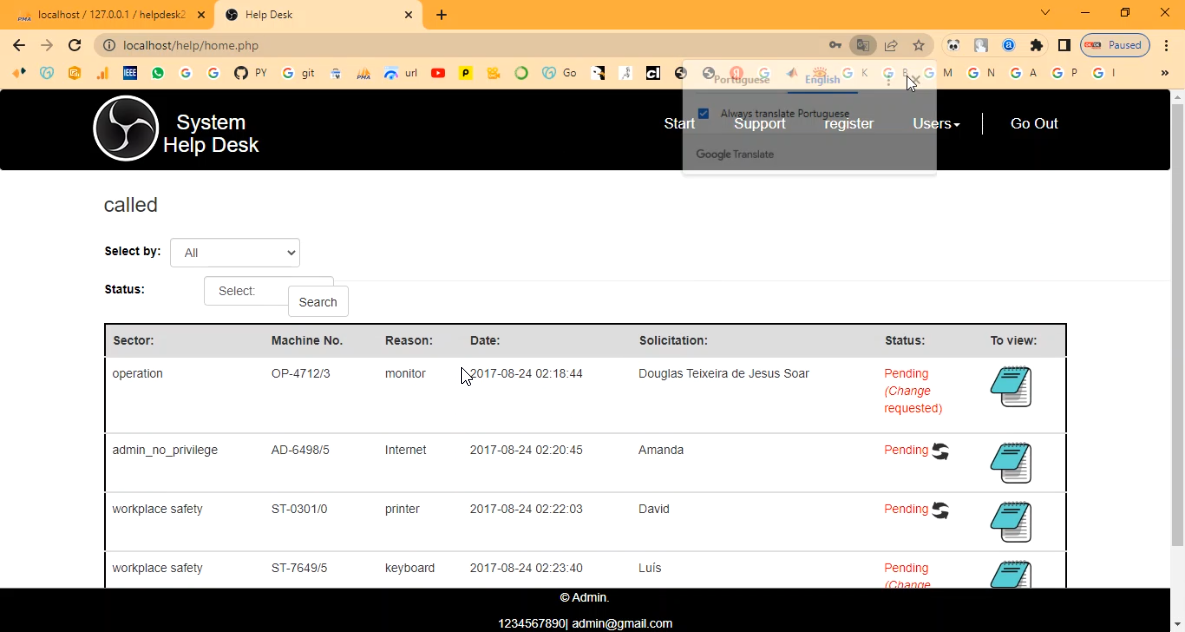Image resolution: width=1185 pixels, height=632 pixels.
Task: Toggle the Always translate Portuguese checkbox
Action: [x=704, y=114]
